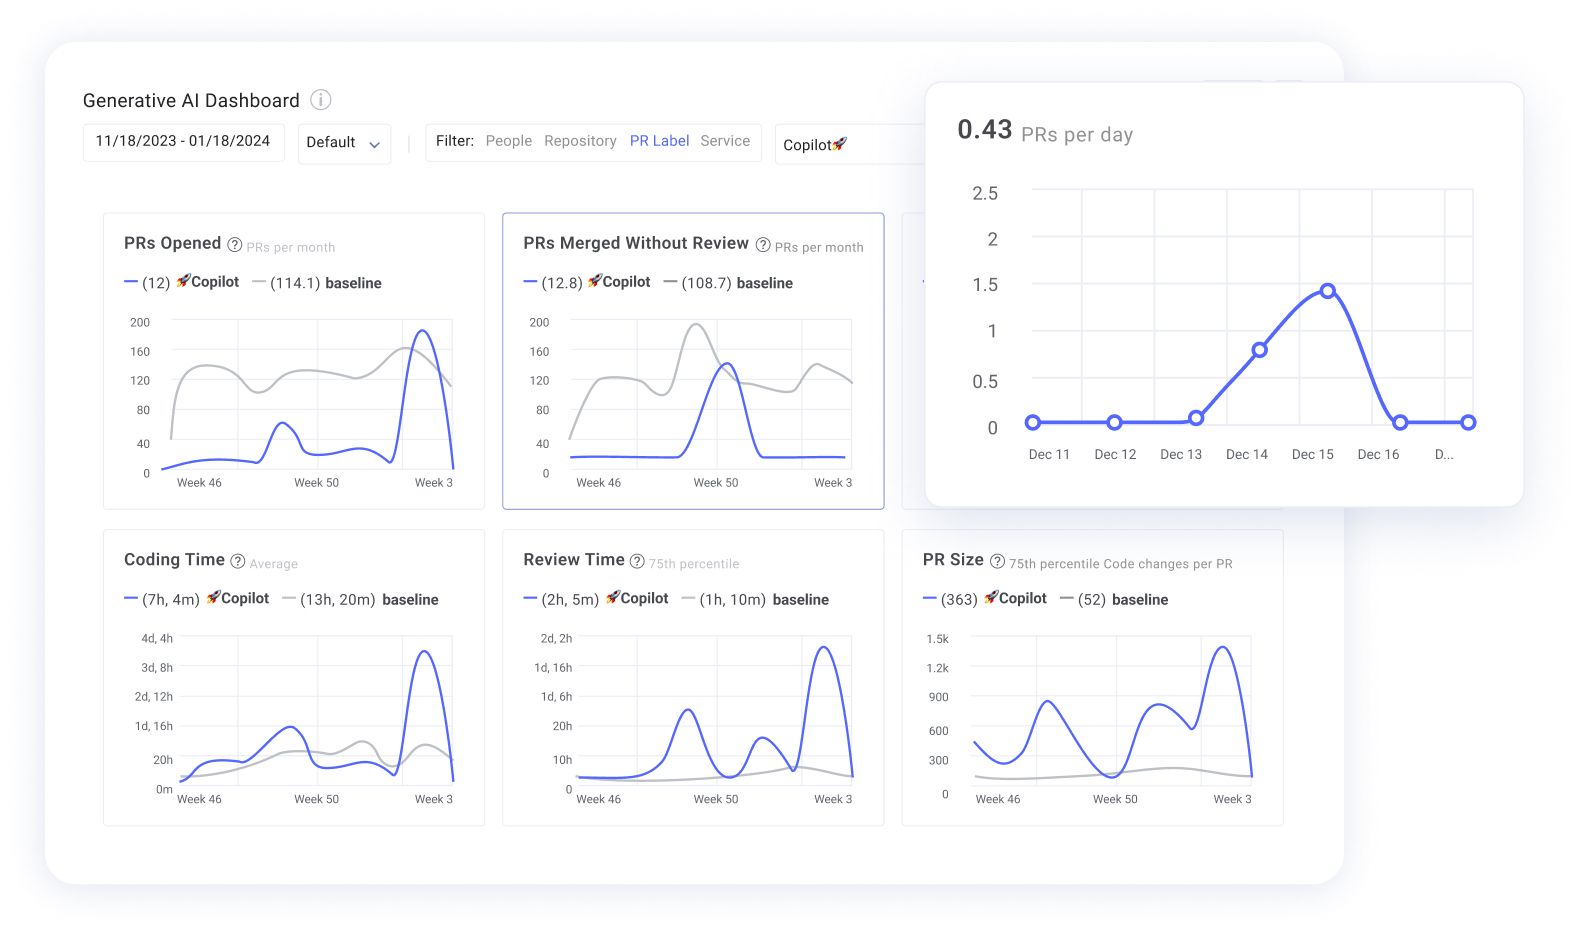This screenshot has height=929, width=1583.
Task: Click the Generative AI Dashboard heading
Action: (191, 101)
